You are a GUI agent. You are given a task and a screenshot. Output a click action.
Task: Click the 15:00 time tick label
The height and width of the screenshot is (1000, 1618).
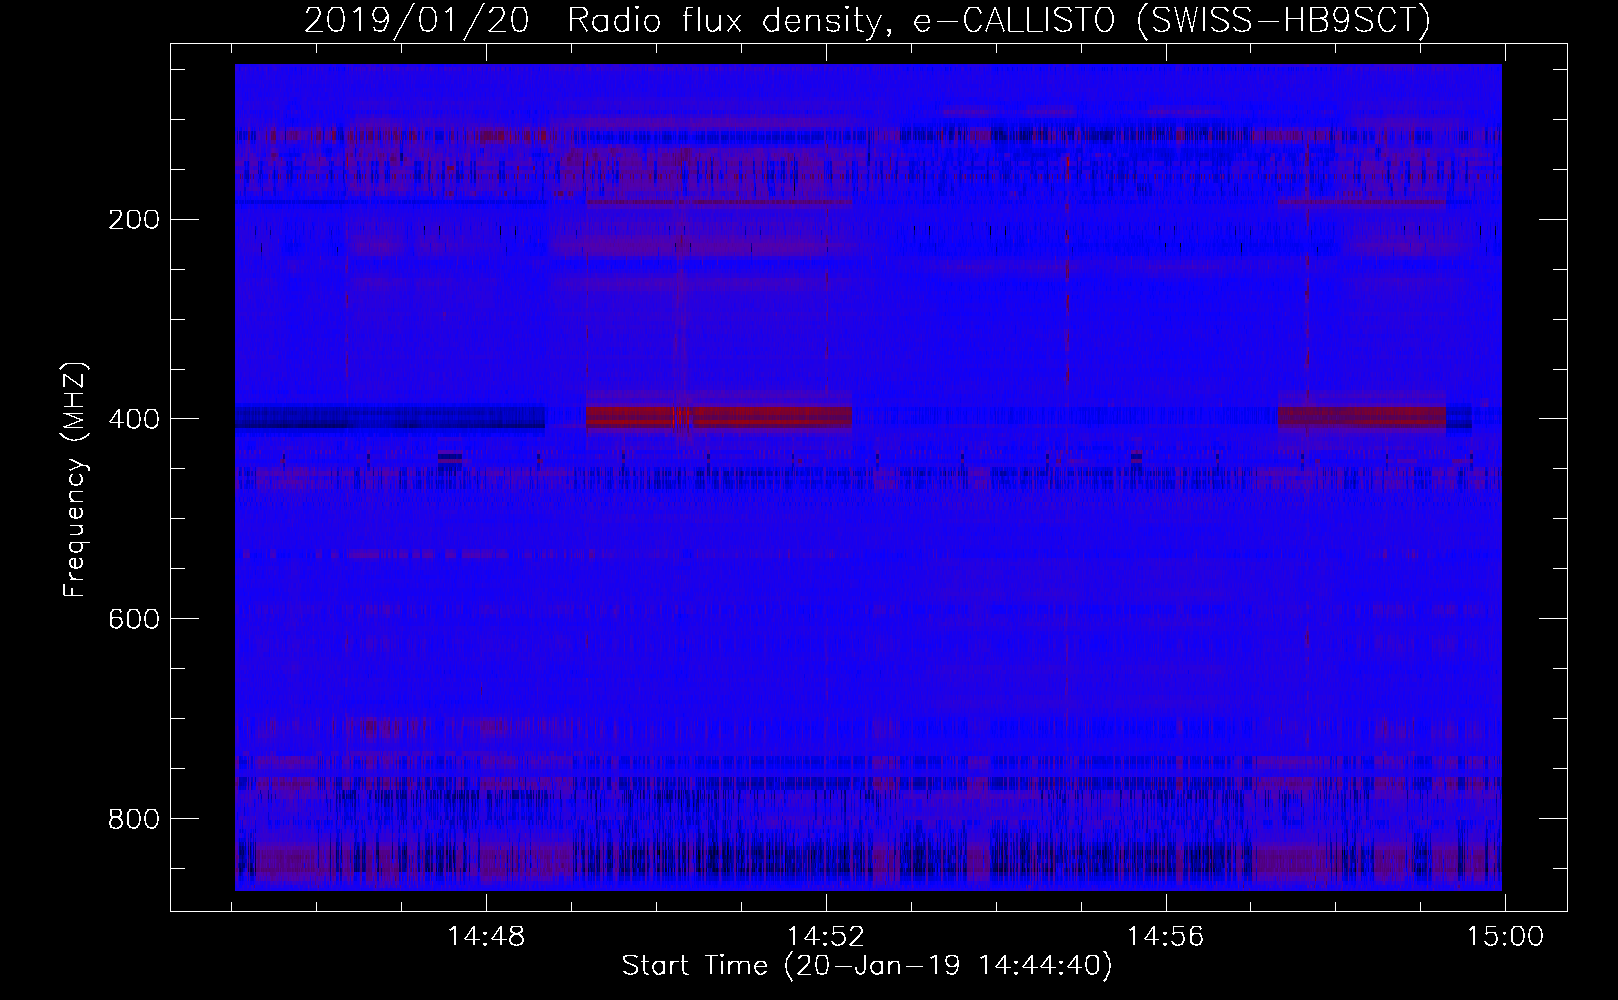pos(1505,937)
